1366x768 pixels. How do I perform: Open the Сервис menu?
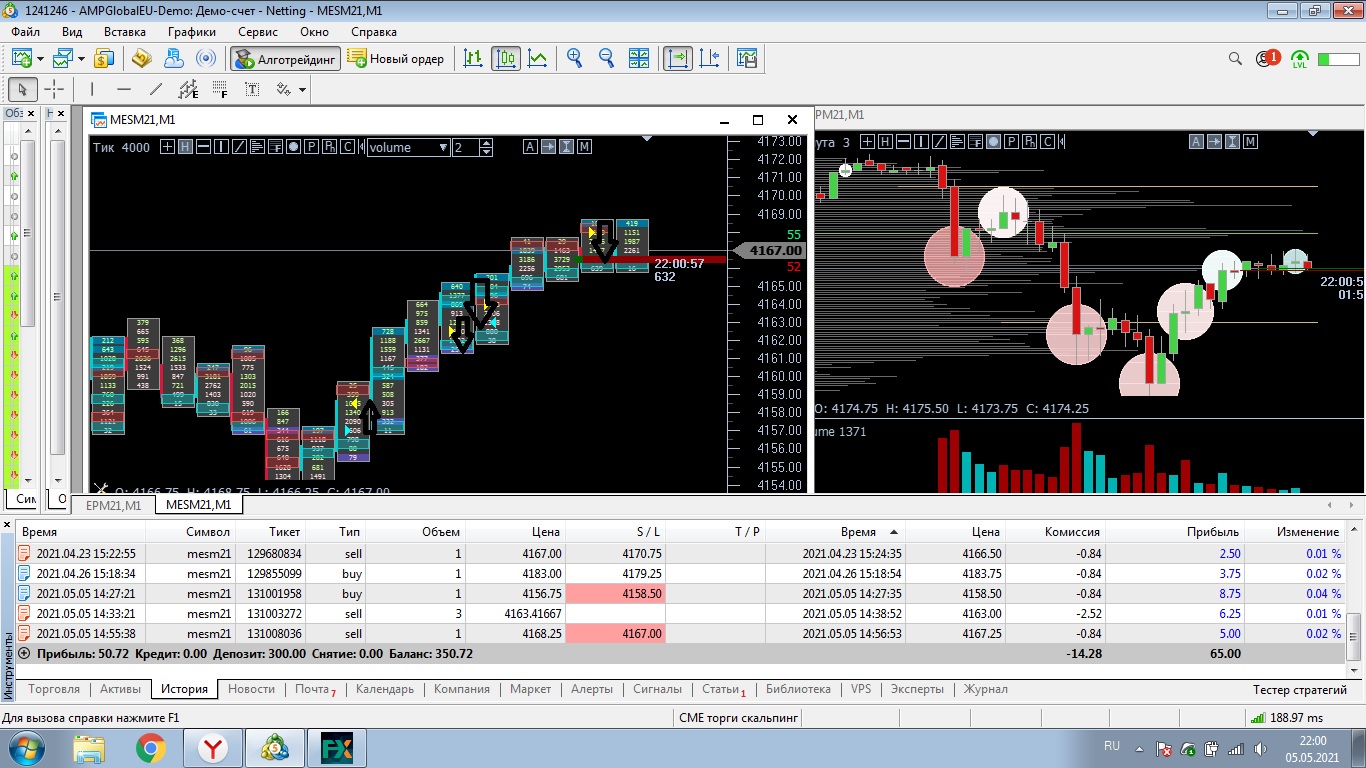[258, 31]
